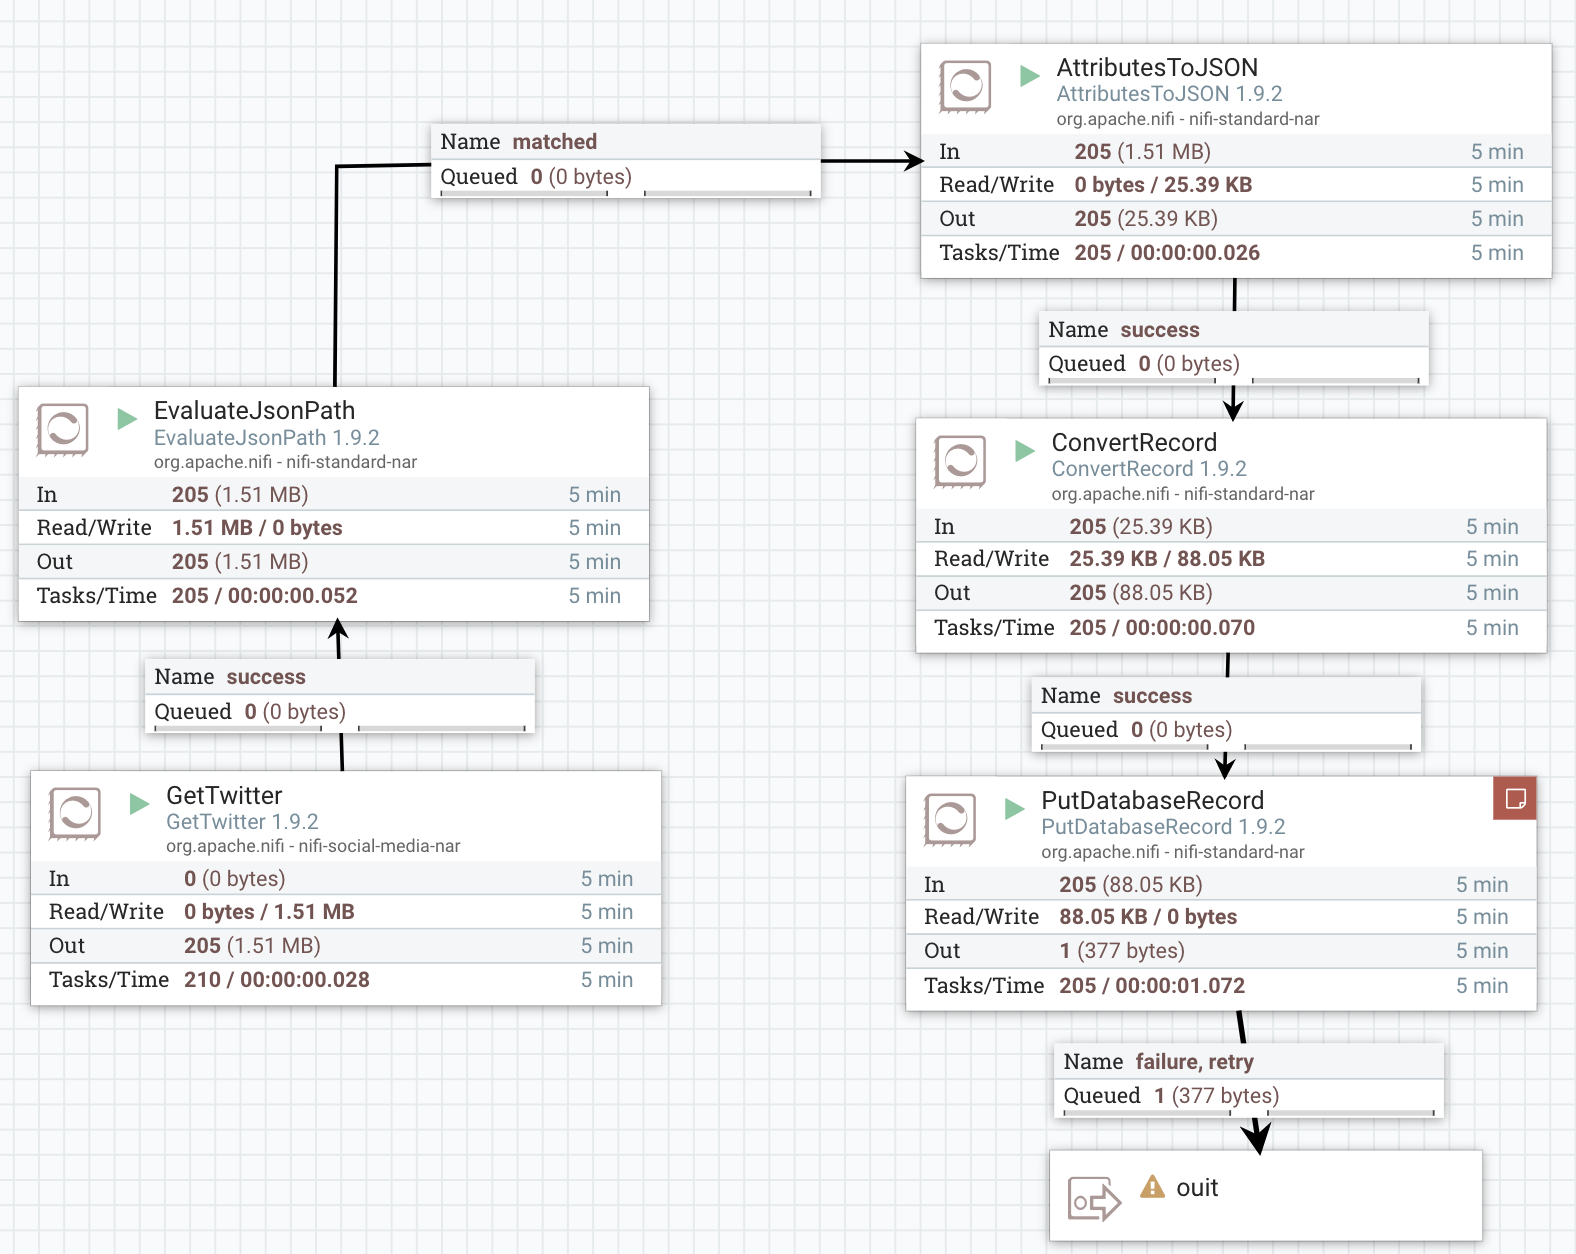Click the EvaluateJsonPath processor icon
Image resolution: width=1576 pixels, height=1254 pixels.
coord(62,430)
